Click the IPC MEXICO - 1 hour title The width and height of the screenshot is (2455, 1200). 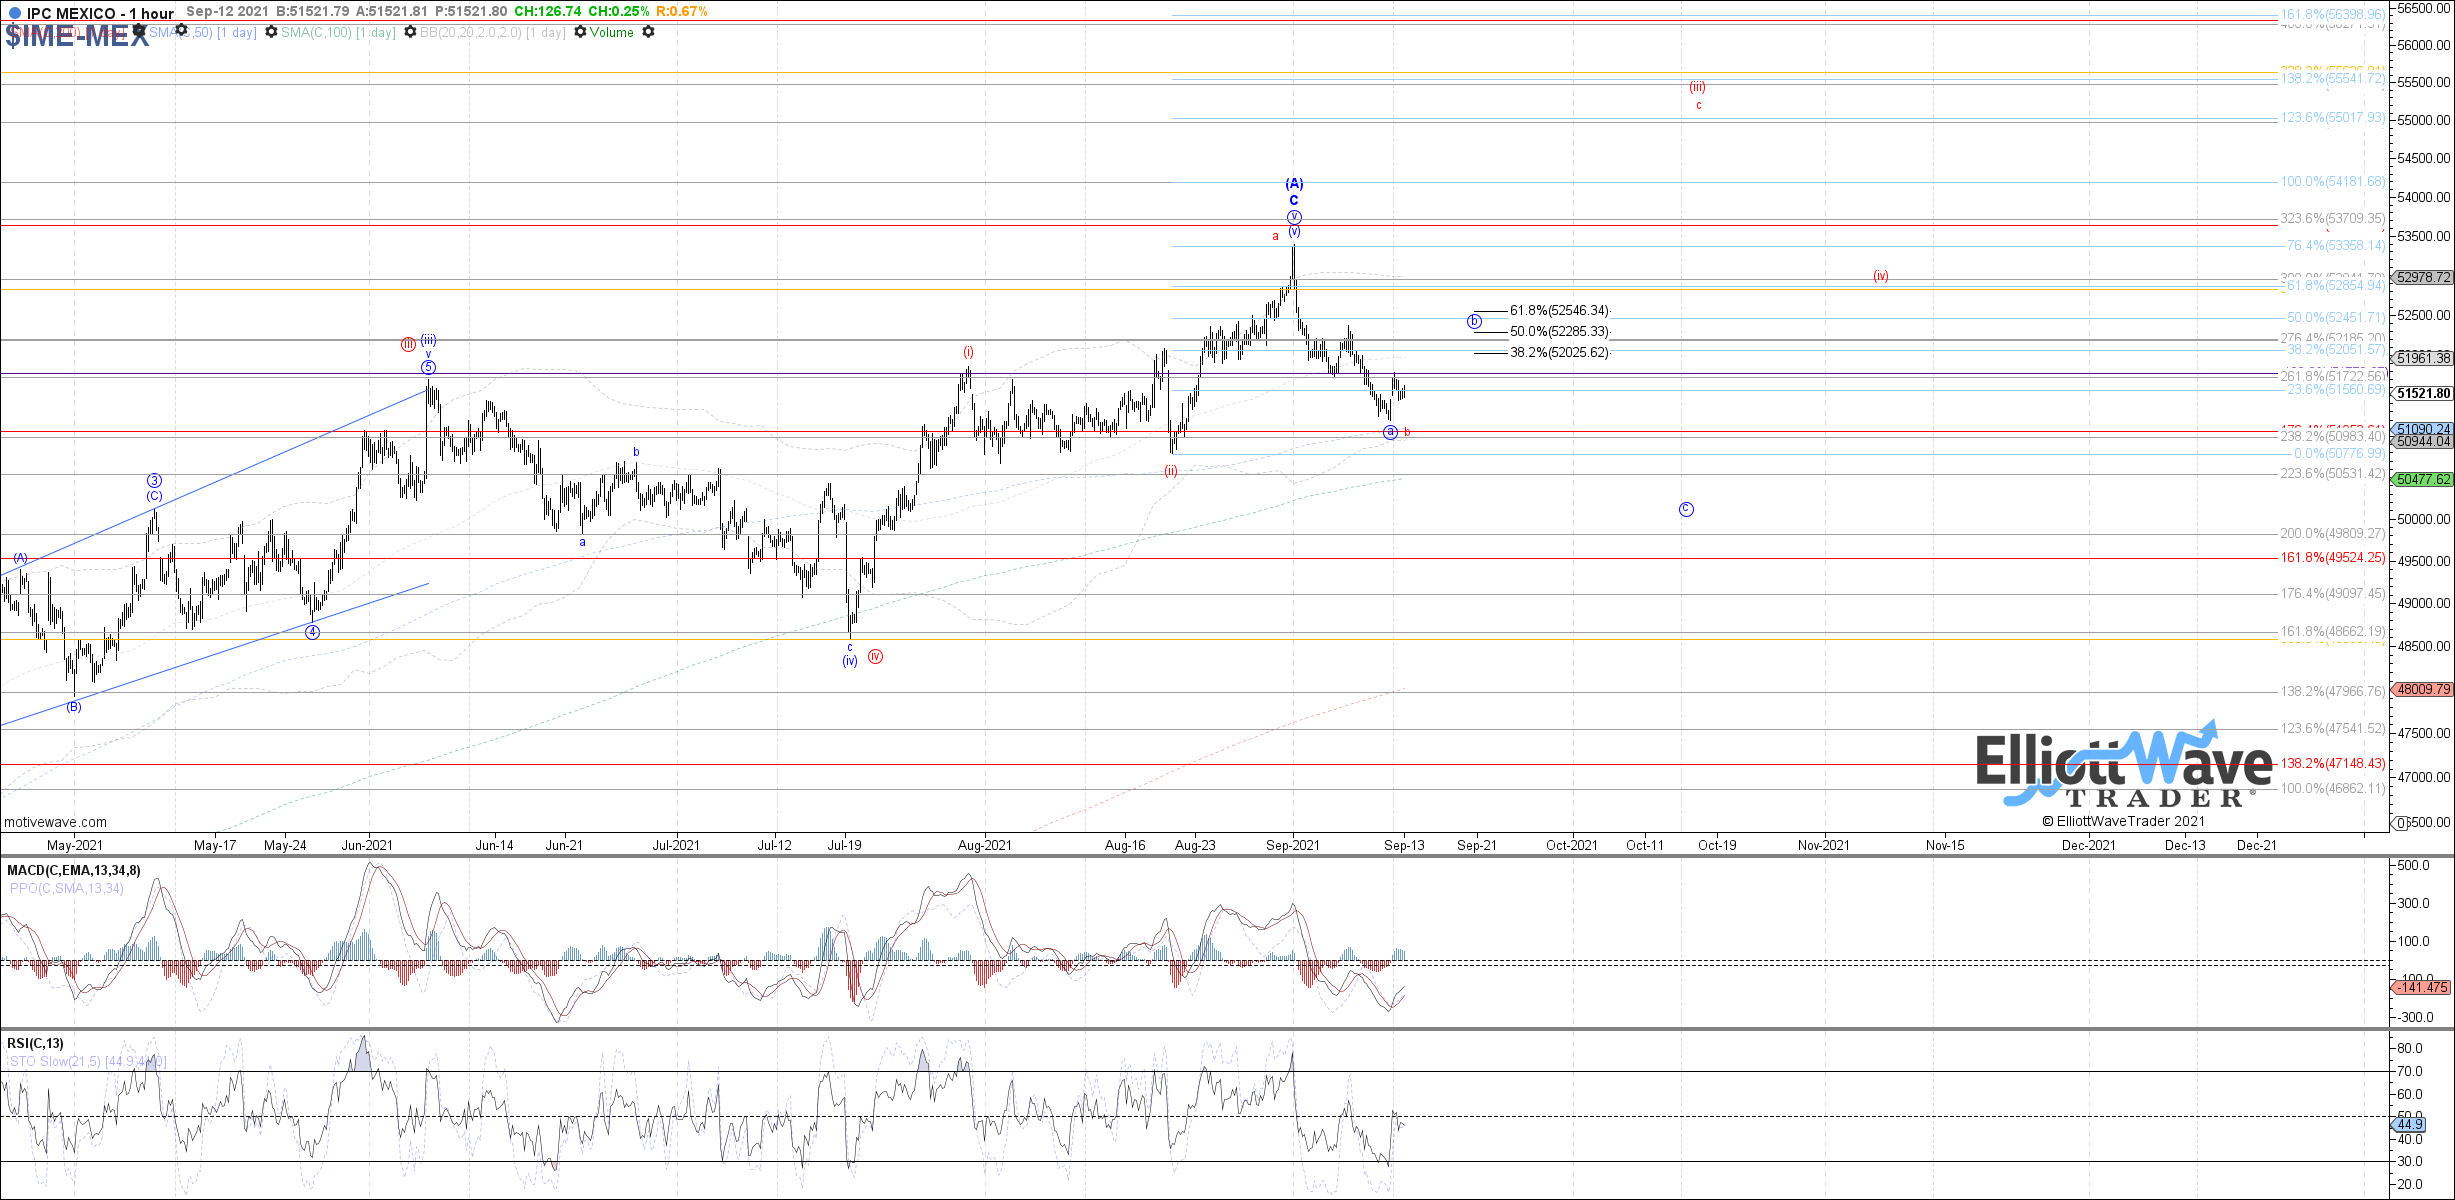coord(100,13)
